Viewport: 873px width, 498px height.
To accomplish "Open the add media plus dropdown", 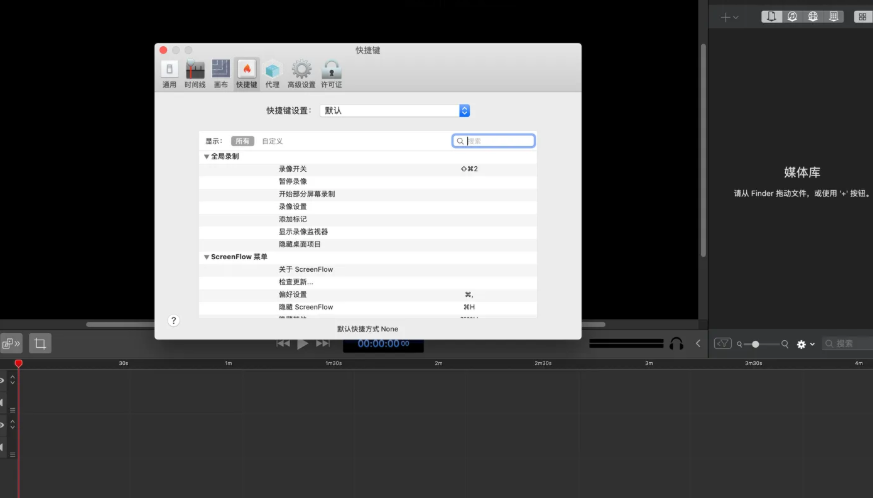I will (729, 17).
